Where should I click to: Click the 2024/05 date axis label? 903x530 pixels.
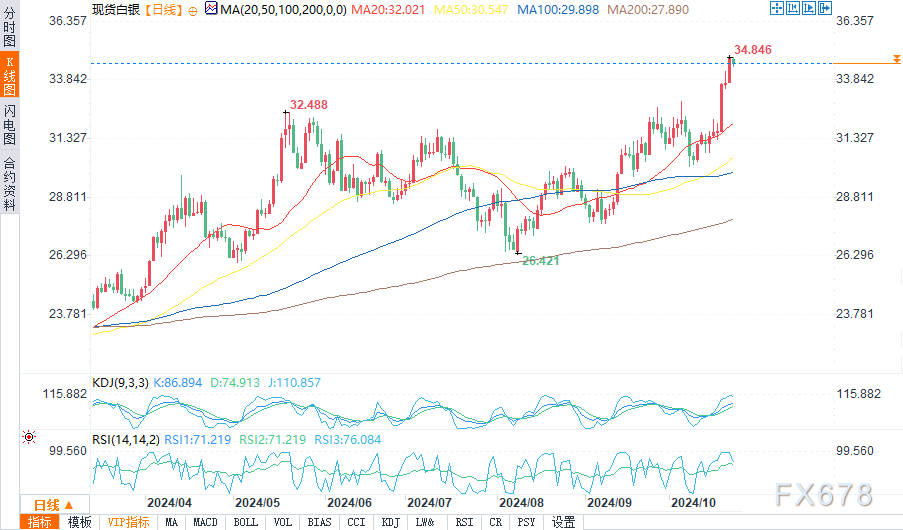point(257,502)
